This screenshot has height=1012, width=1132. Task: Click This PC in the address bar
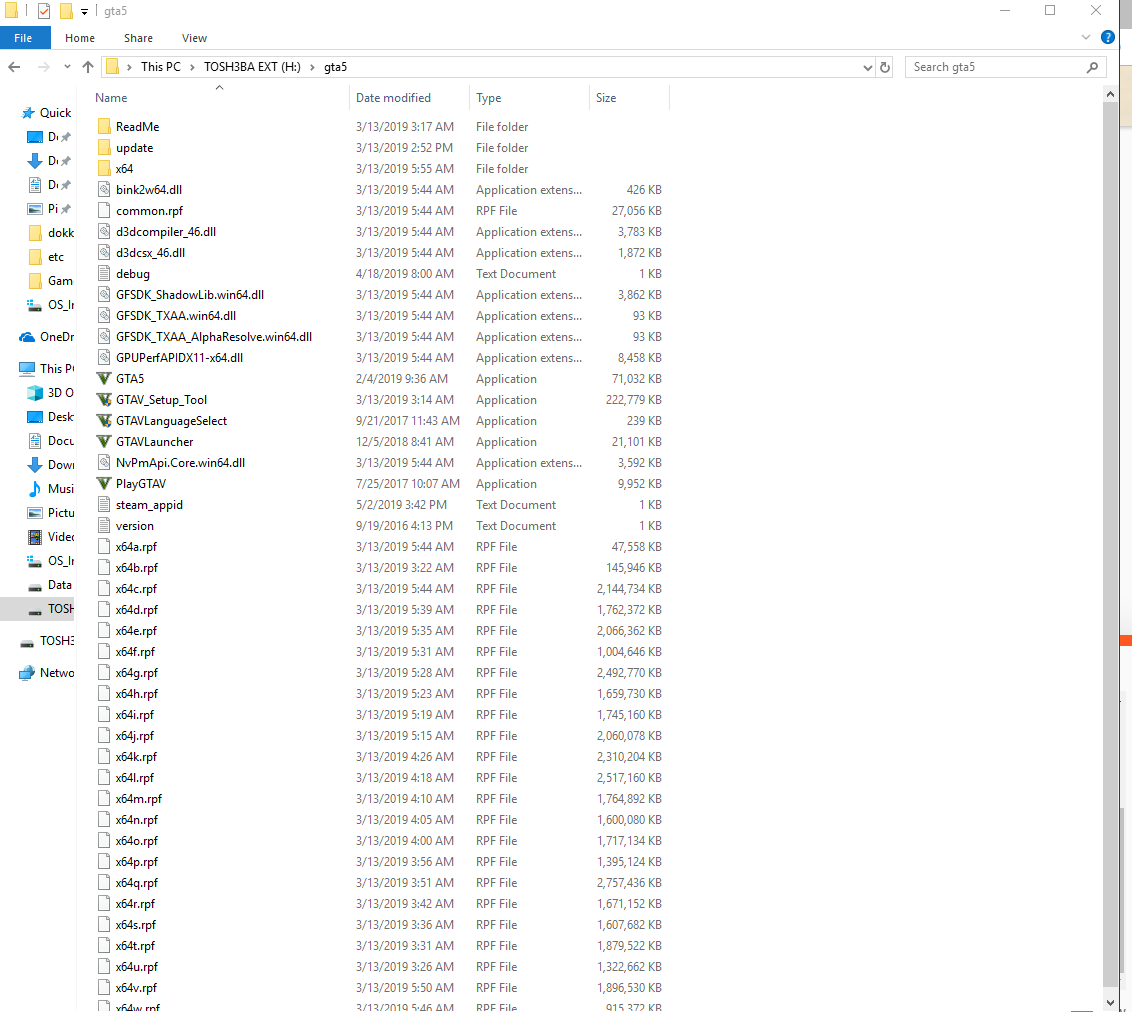(161, 67)
